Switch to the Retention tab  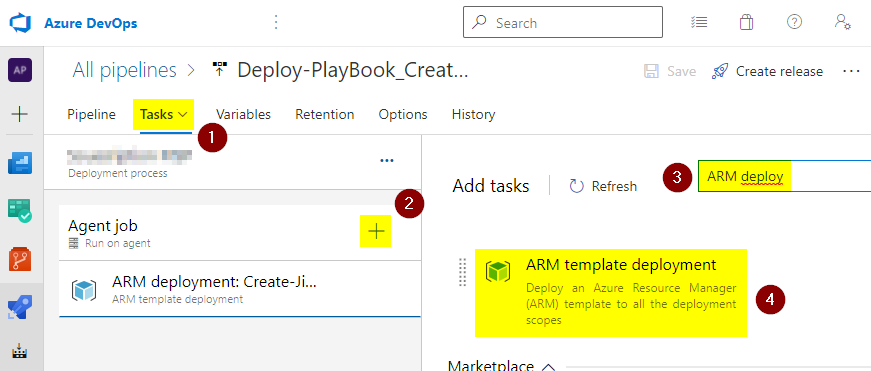pyautogui.click(x=324, y=114)
